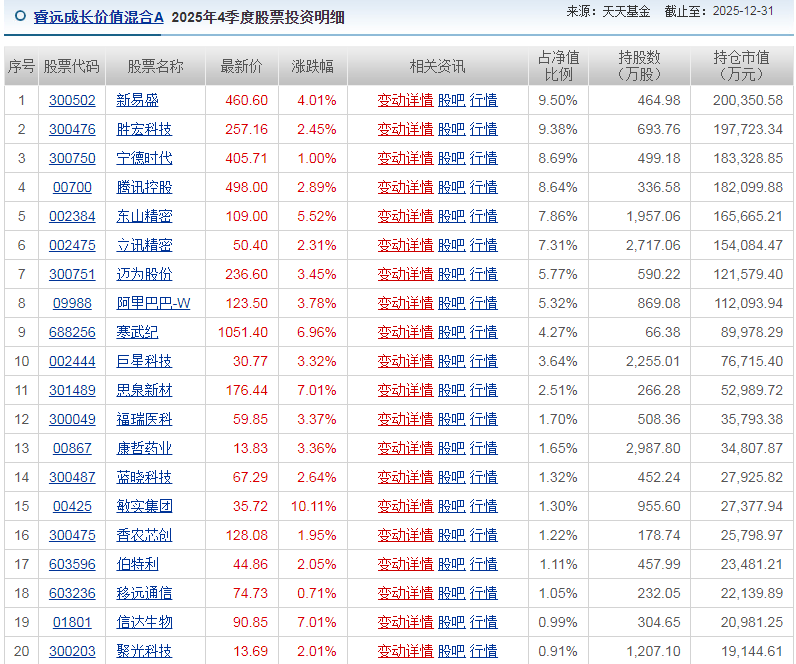796x664 pixels.
Task: Open 行情 for 聚光科技
Action: pyautogui.click(x=483, y=651)
